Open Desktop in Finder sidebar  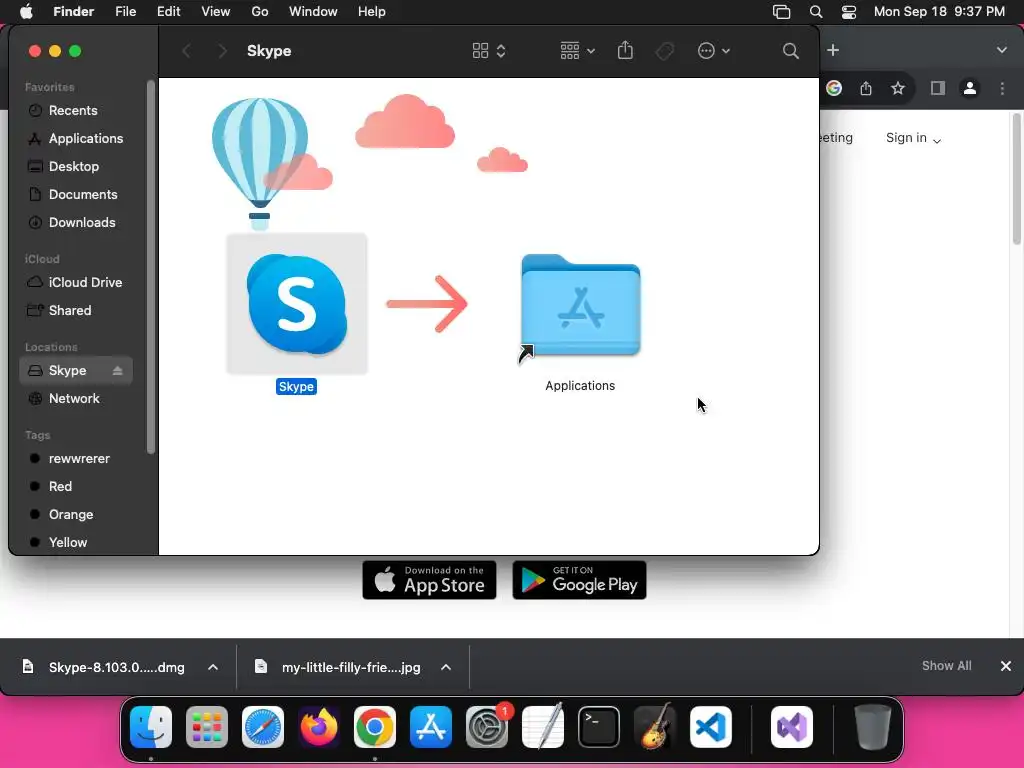(x=74, y=167)
